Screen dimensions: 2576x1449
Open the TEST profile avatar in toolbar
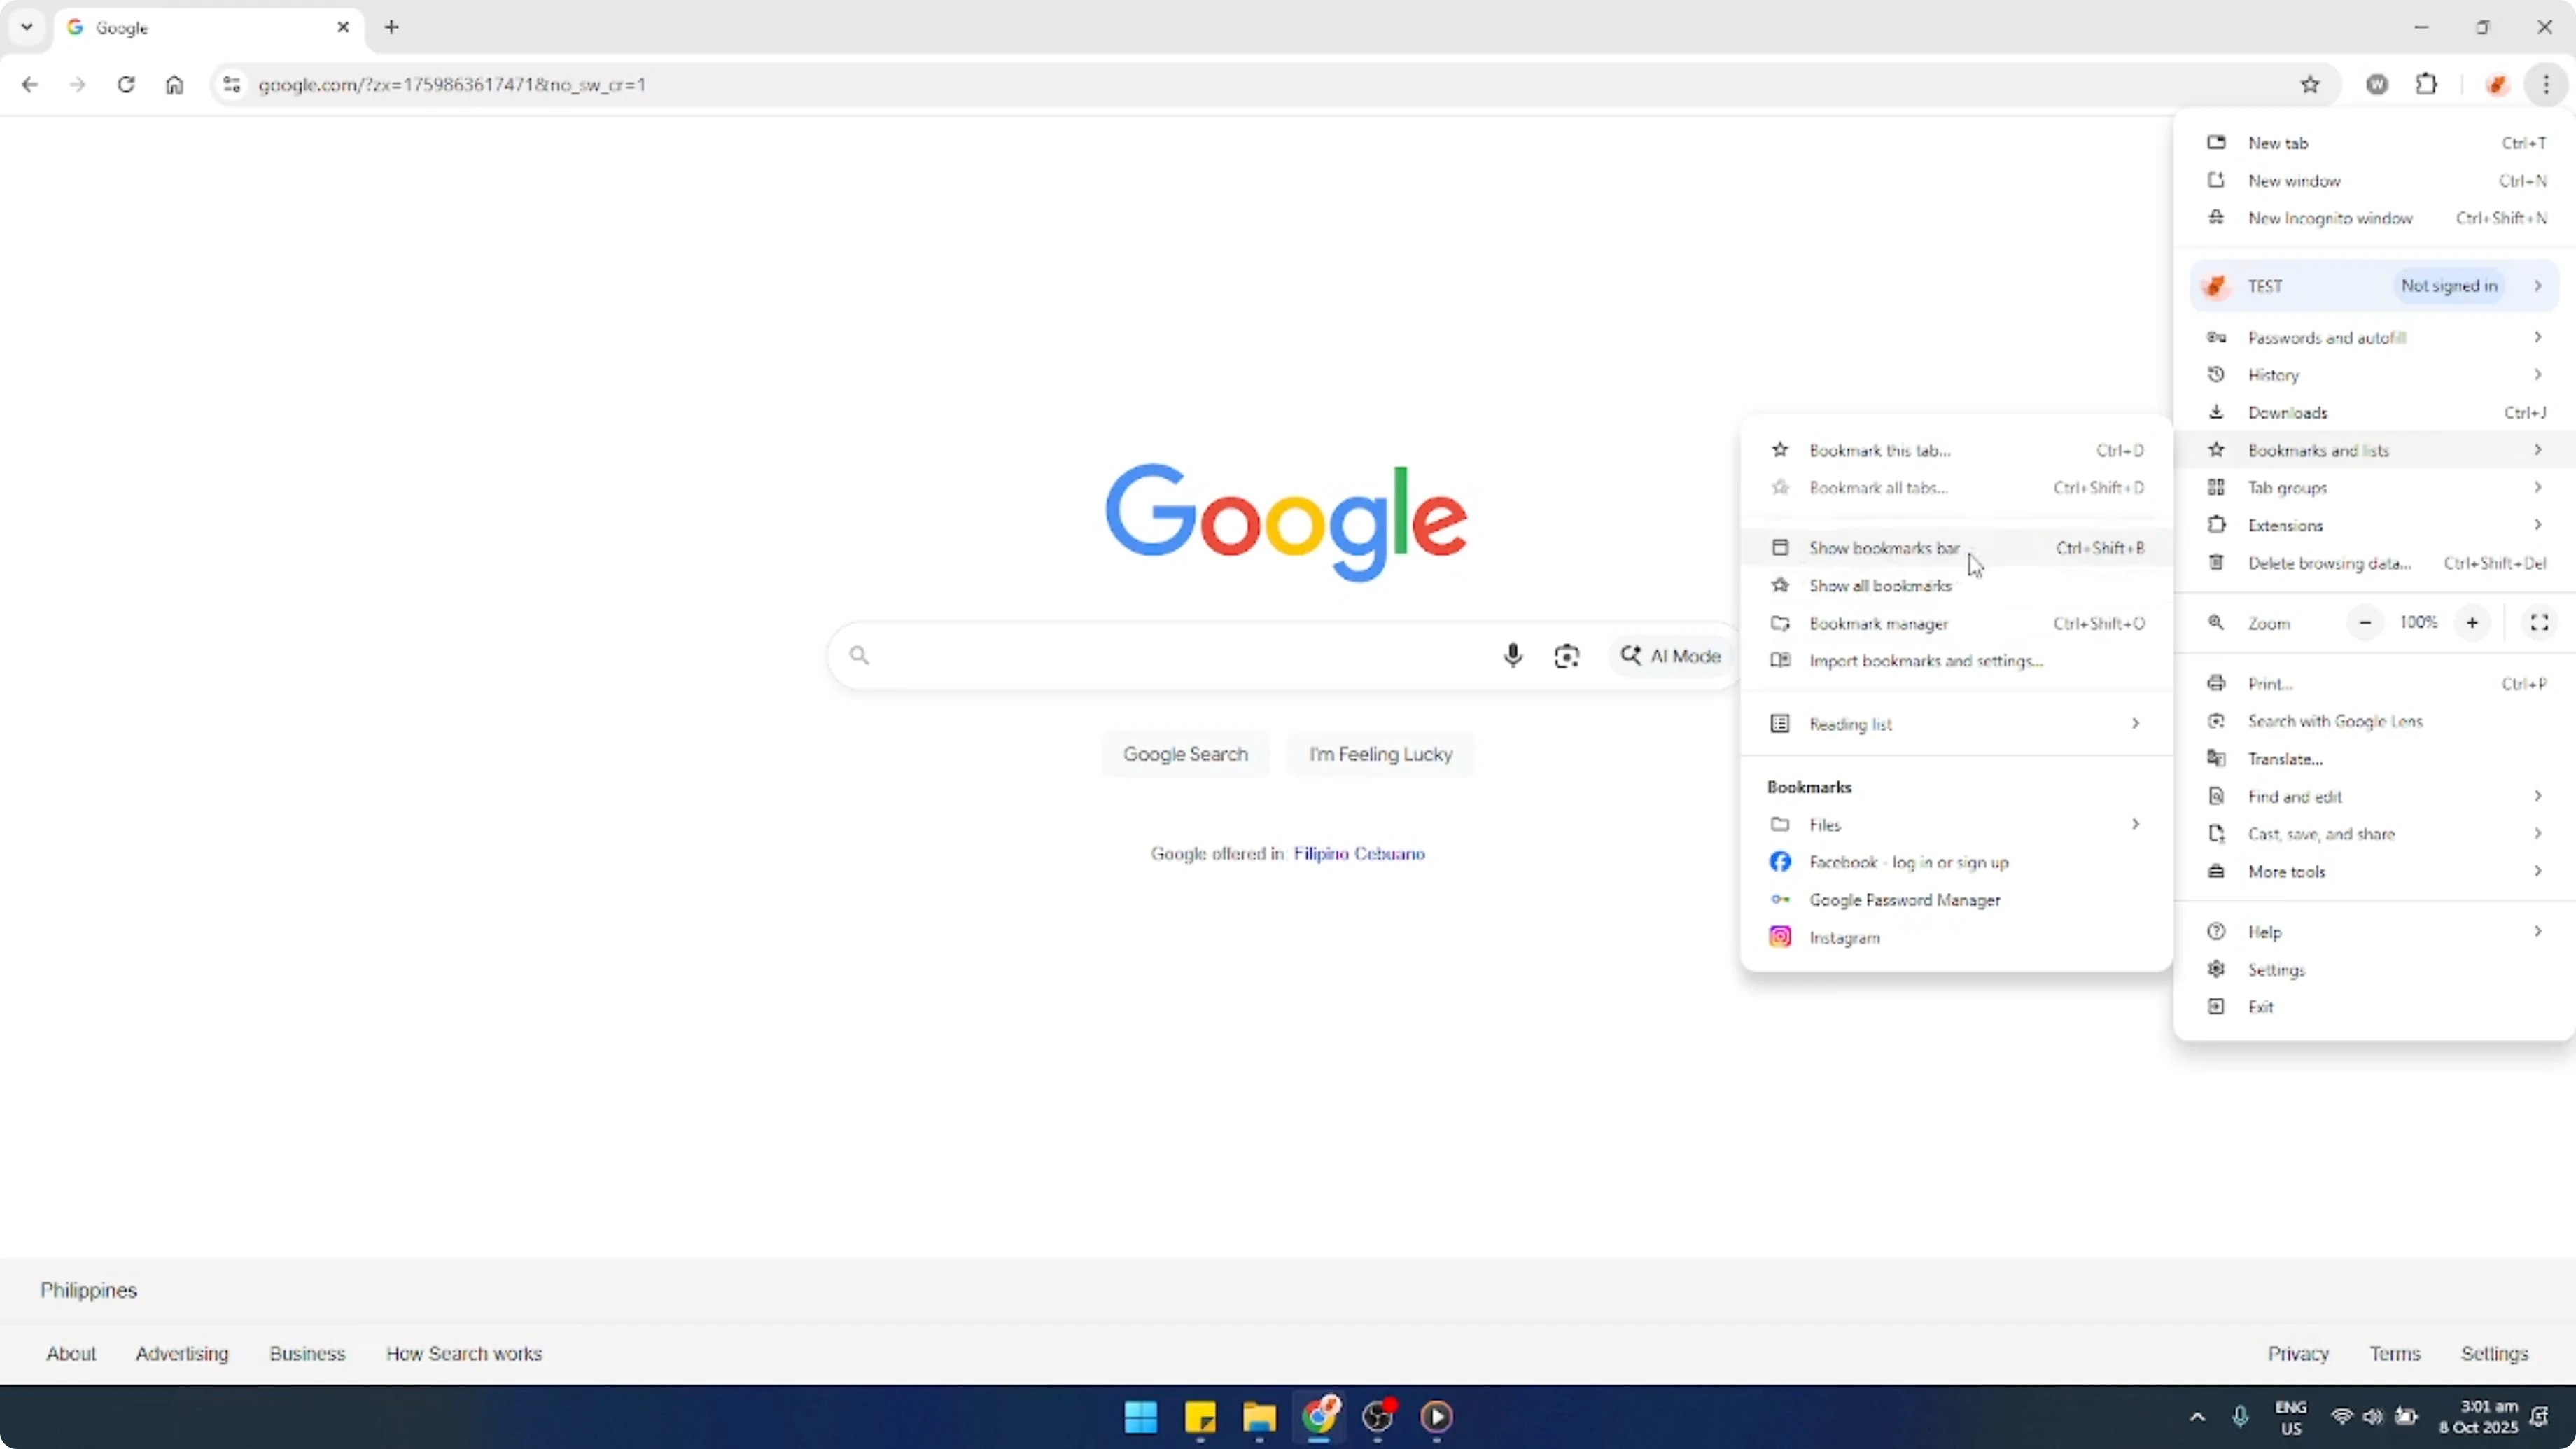click(2497, 85)
